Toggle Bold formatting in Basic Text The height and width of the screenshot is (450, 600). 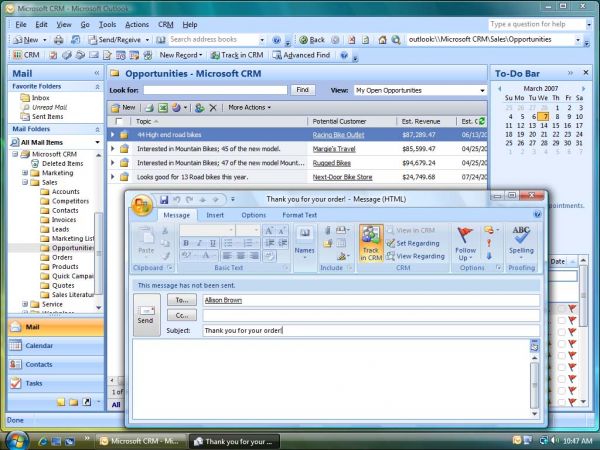(x=185, y=243)
